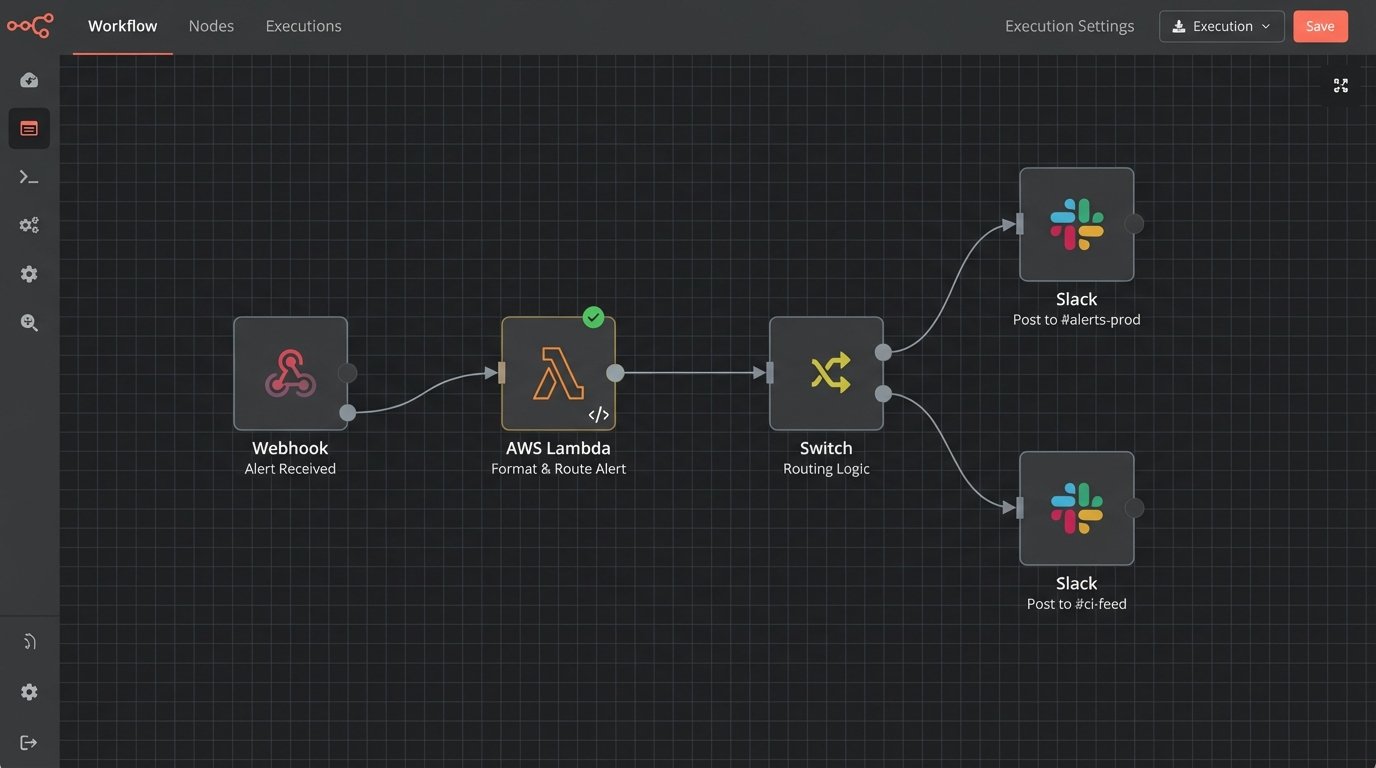
Task: Click the logo in the top left corner
Action: 29,26
